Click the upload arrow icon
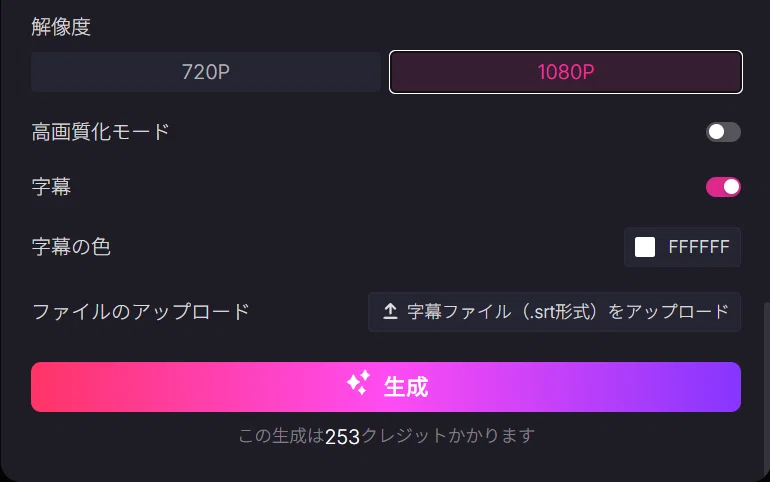Screen dimensions: 770x482 tap(390, 312)
